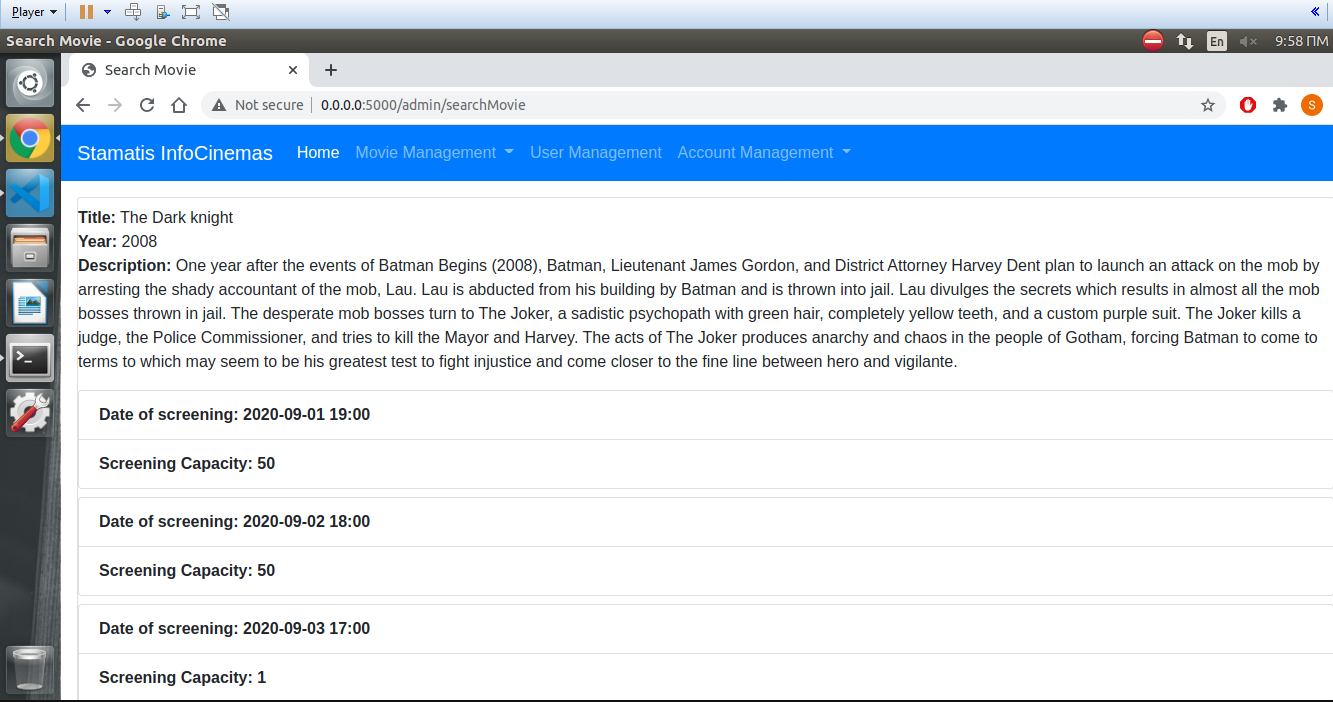Click the Chrome back arrow

[83, 105]
